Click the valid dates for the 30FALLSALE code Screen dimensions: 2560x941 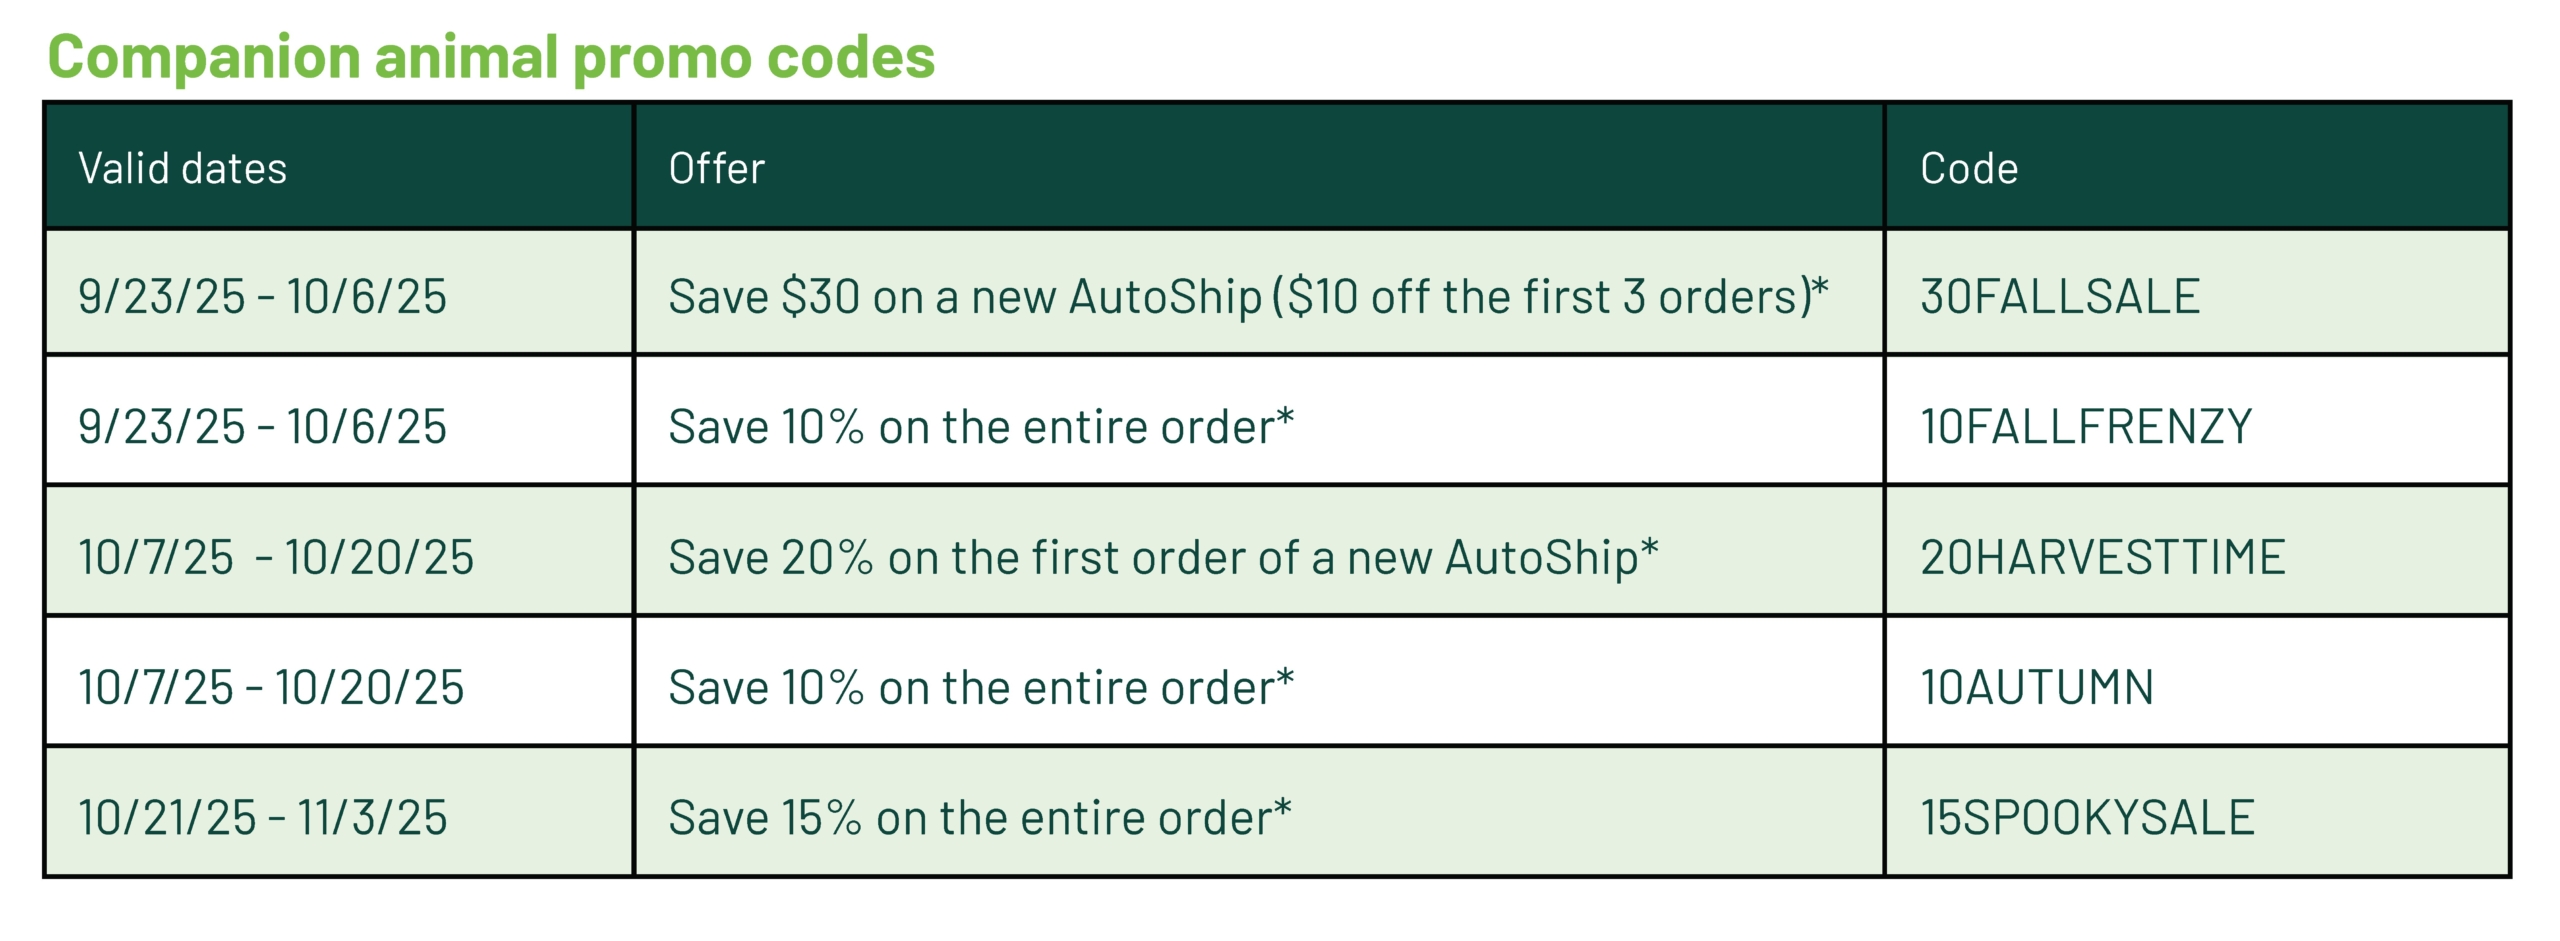[x=262, y=296]
